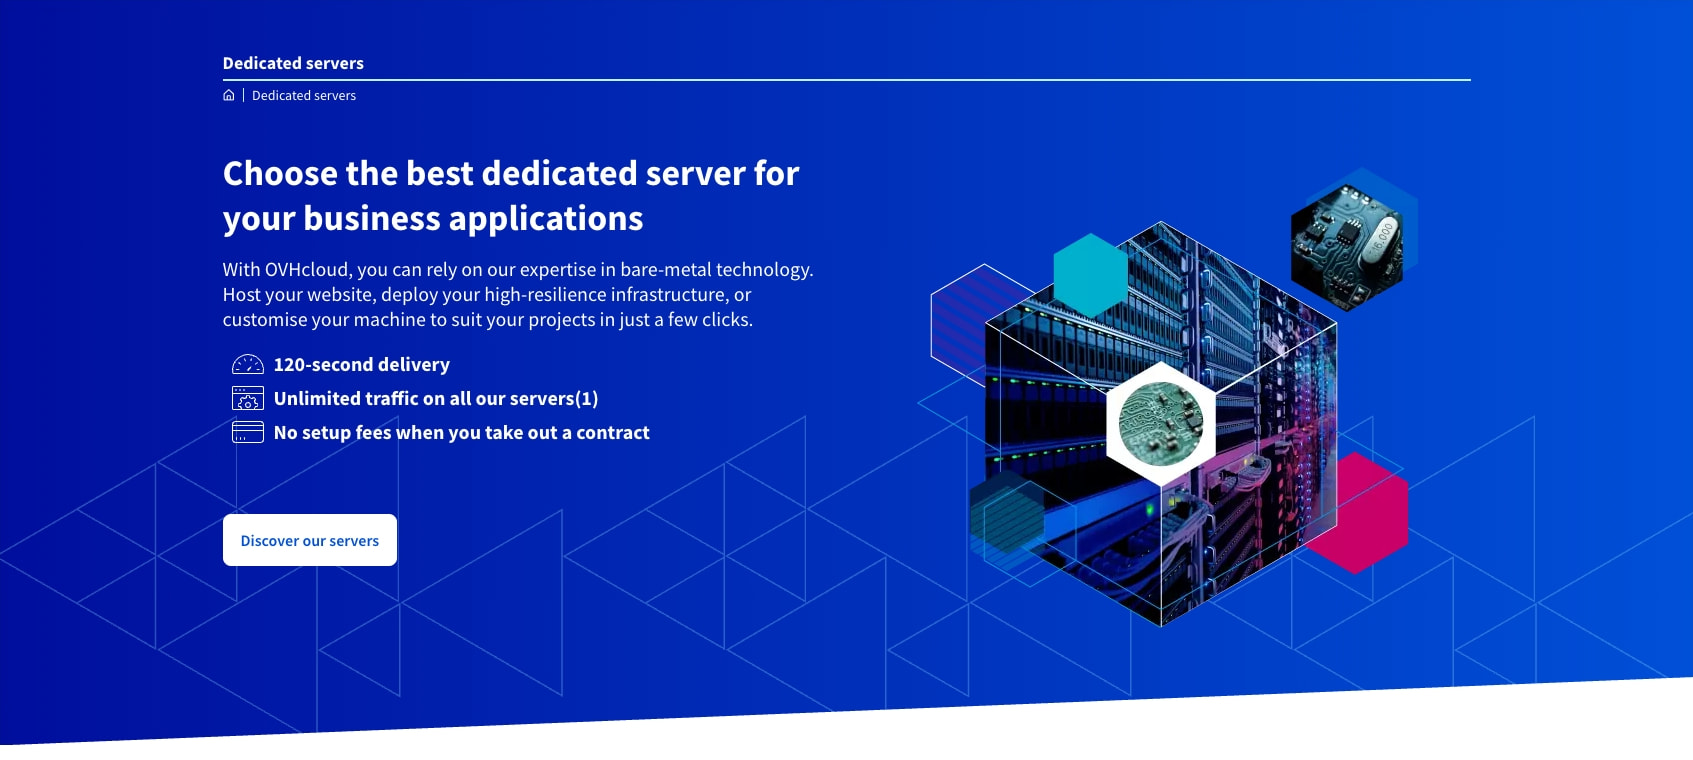Click the paragraph starting "With OVHcloud, you can rely"

point(518,294)
